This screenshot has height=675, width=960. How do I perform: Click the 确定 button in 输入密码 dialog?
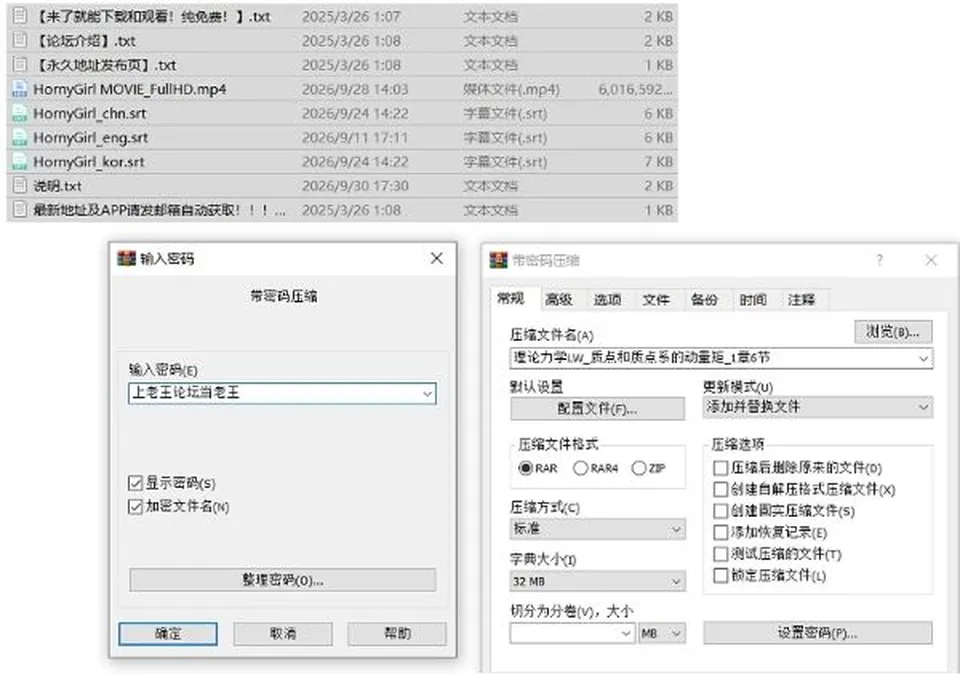point(168,633)
